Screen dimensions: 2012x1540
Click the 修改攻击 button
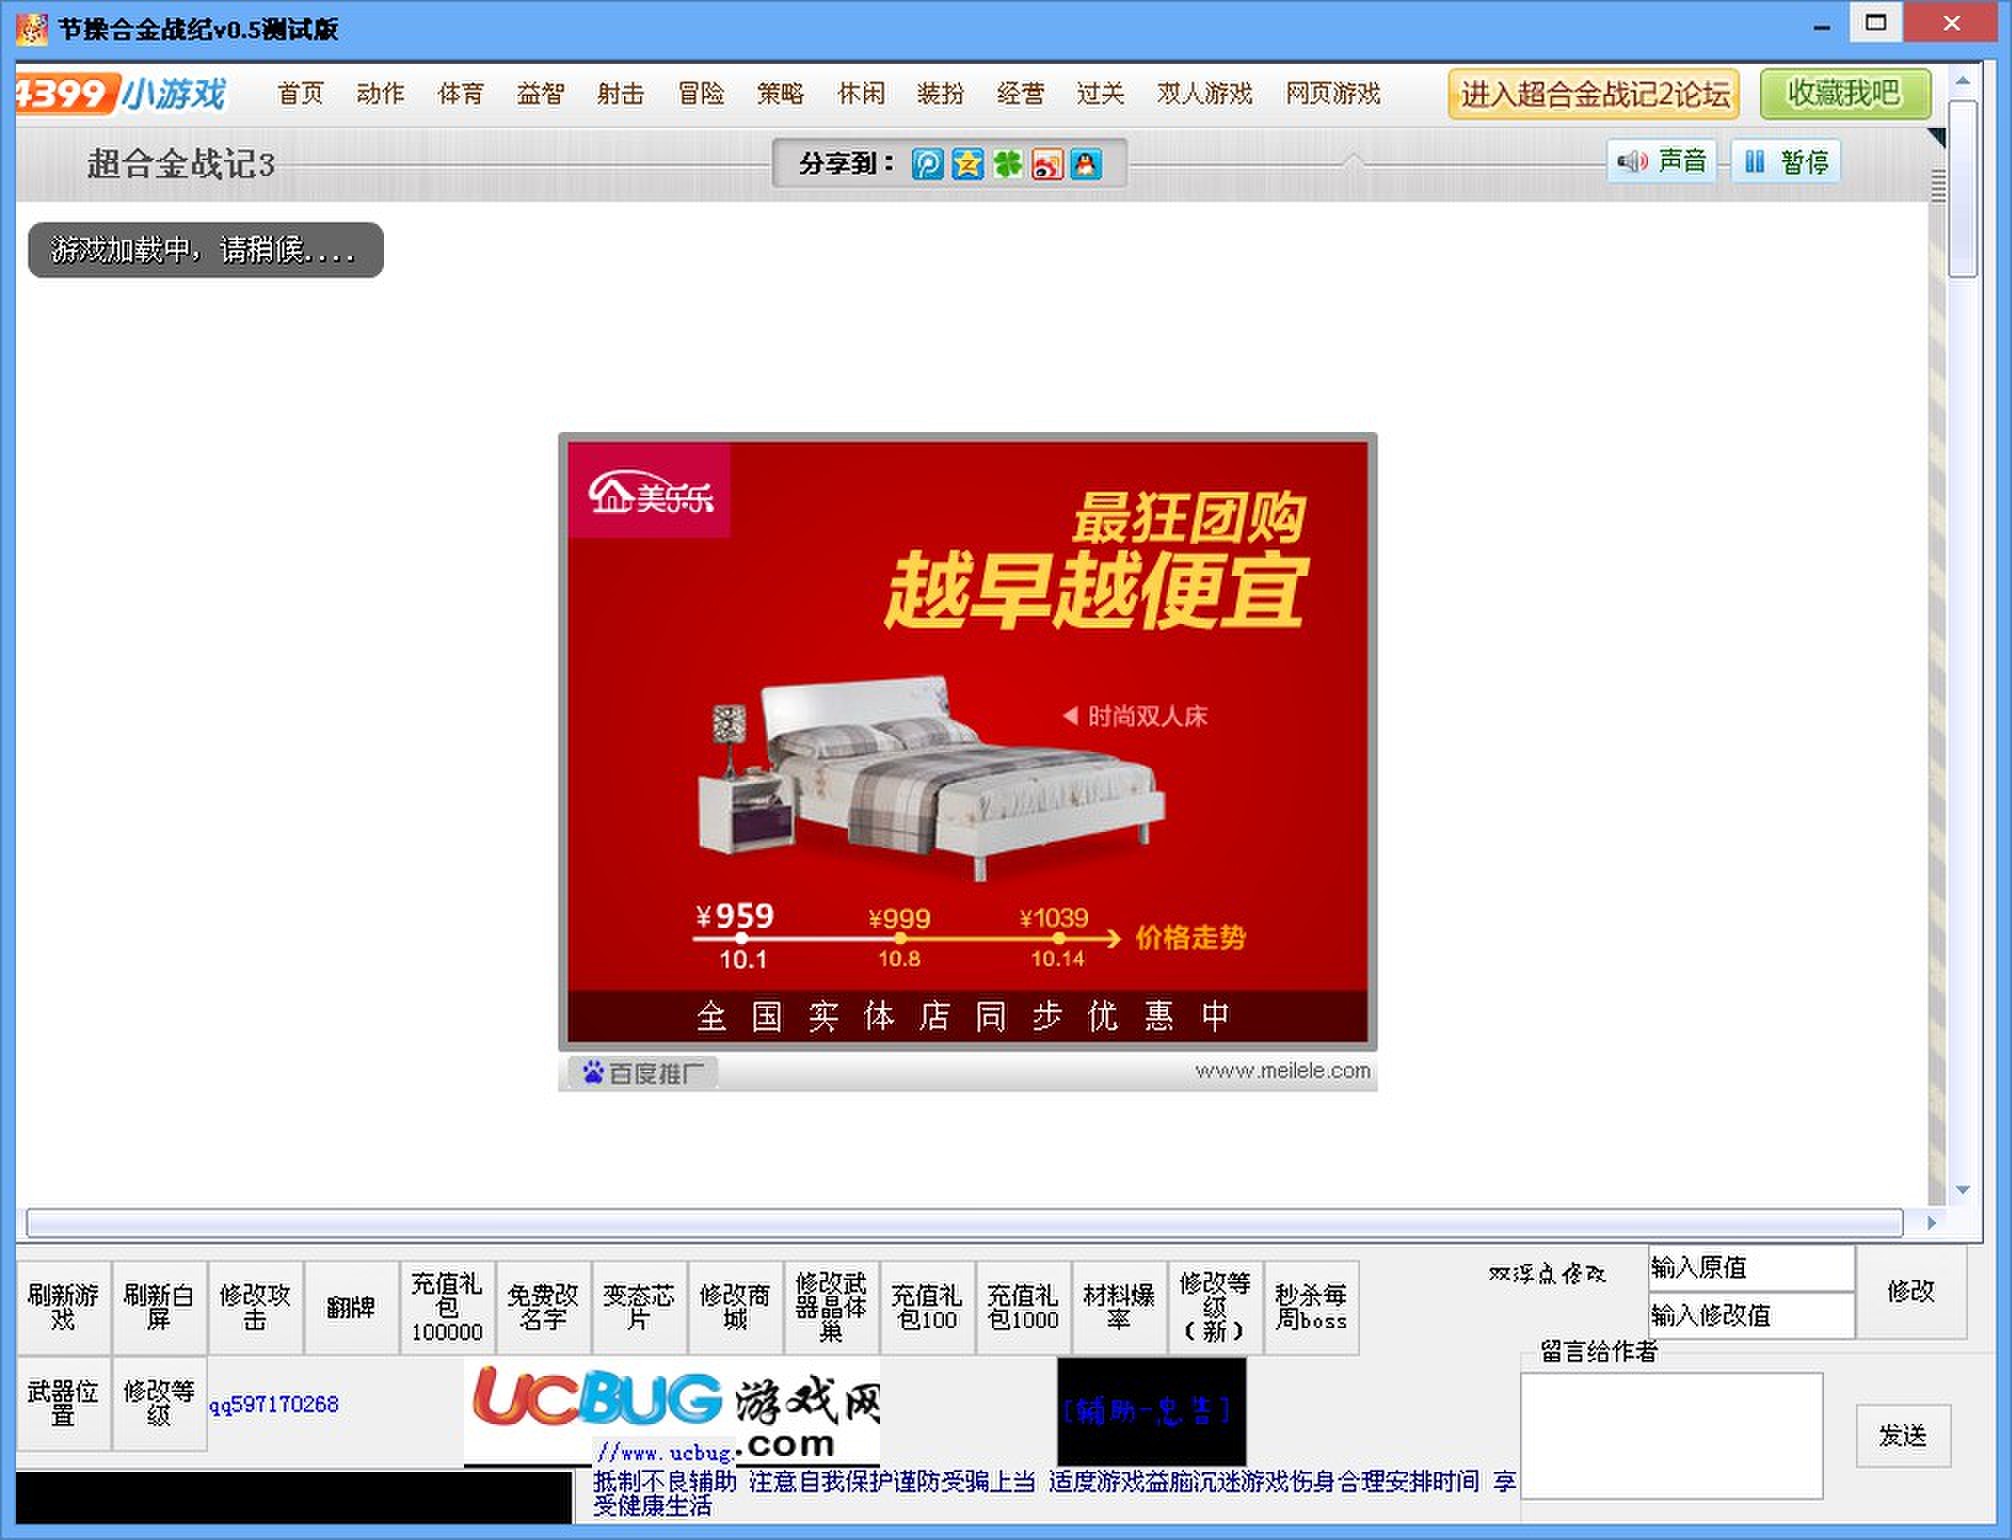[x=255, y=1307]
